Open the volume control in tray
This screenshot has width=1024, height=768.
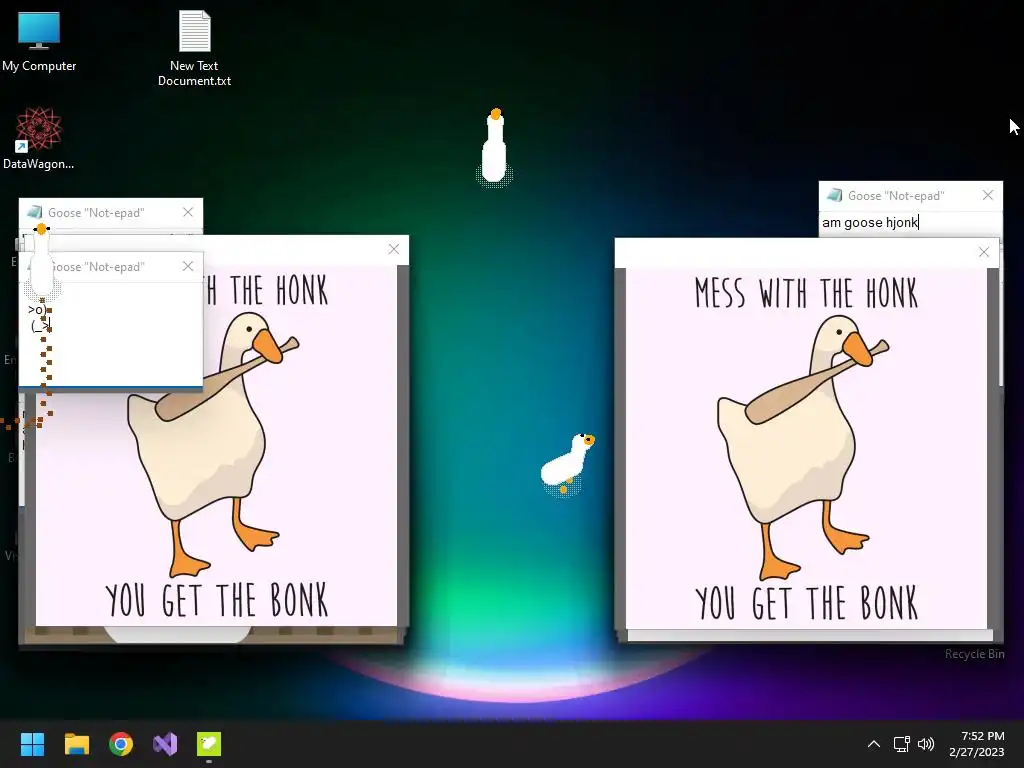click(925, 744)
